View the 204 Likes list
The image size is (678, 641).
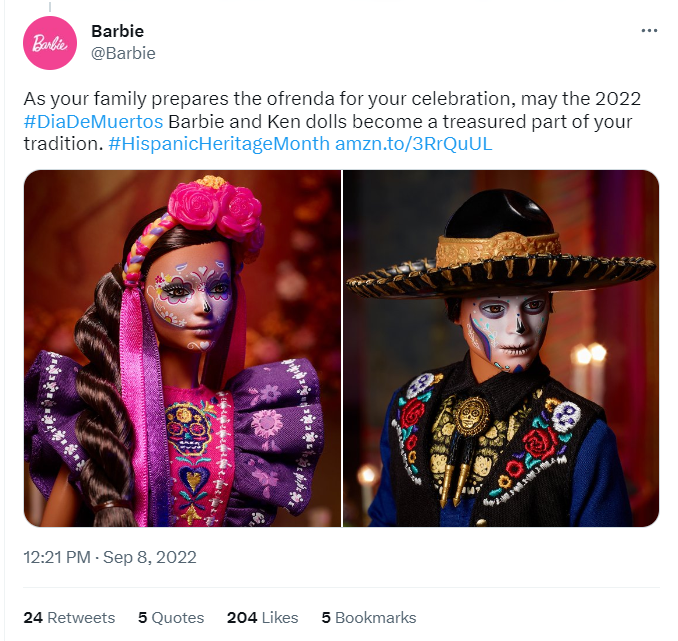[262, 618]
